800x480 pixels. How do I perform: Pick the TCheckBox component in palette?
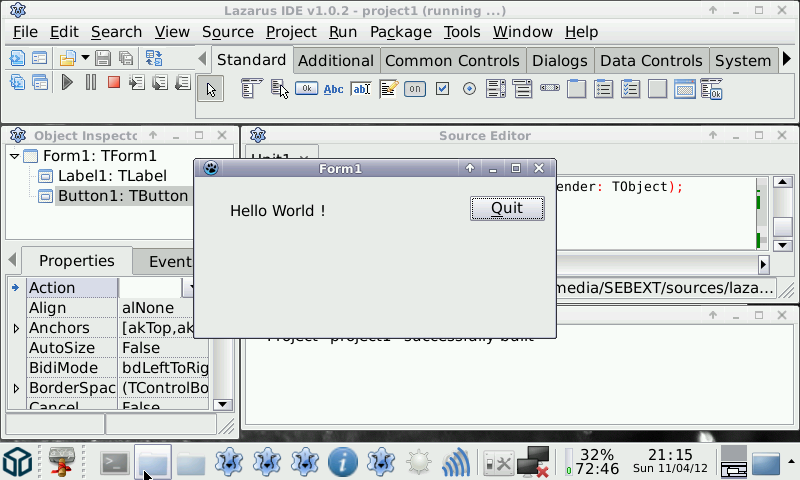tap(442, 90)
